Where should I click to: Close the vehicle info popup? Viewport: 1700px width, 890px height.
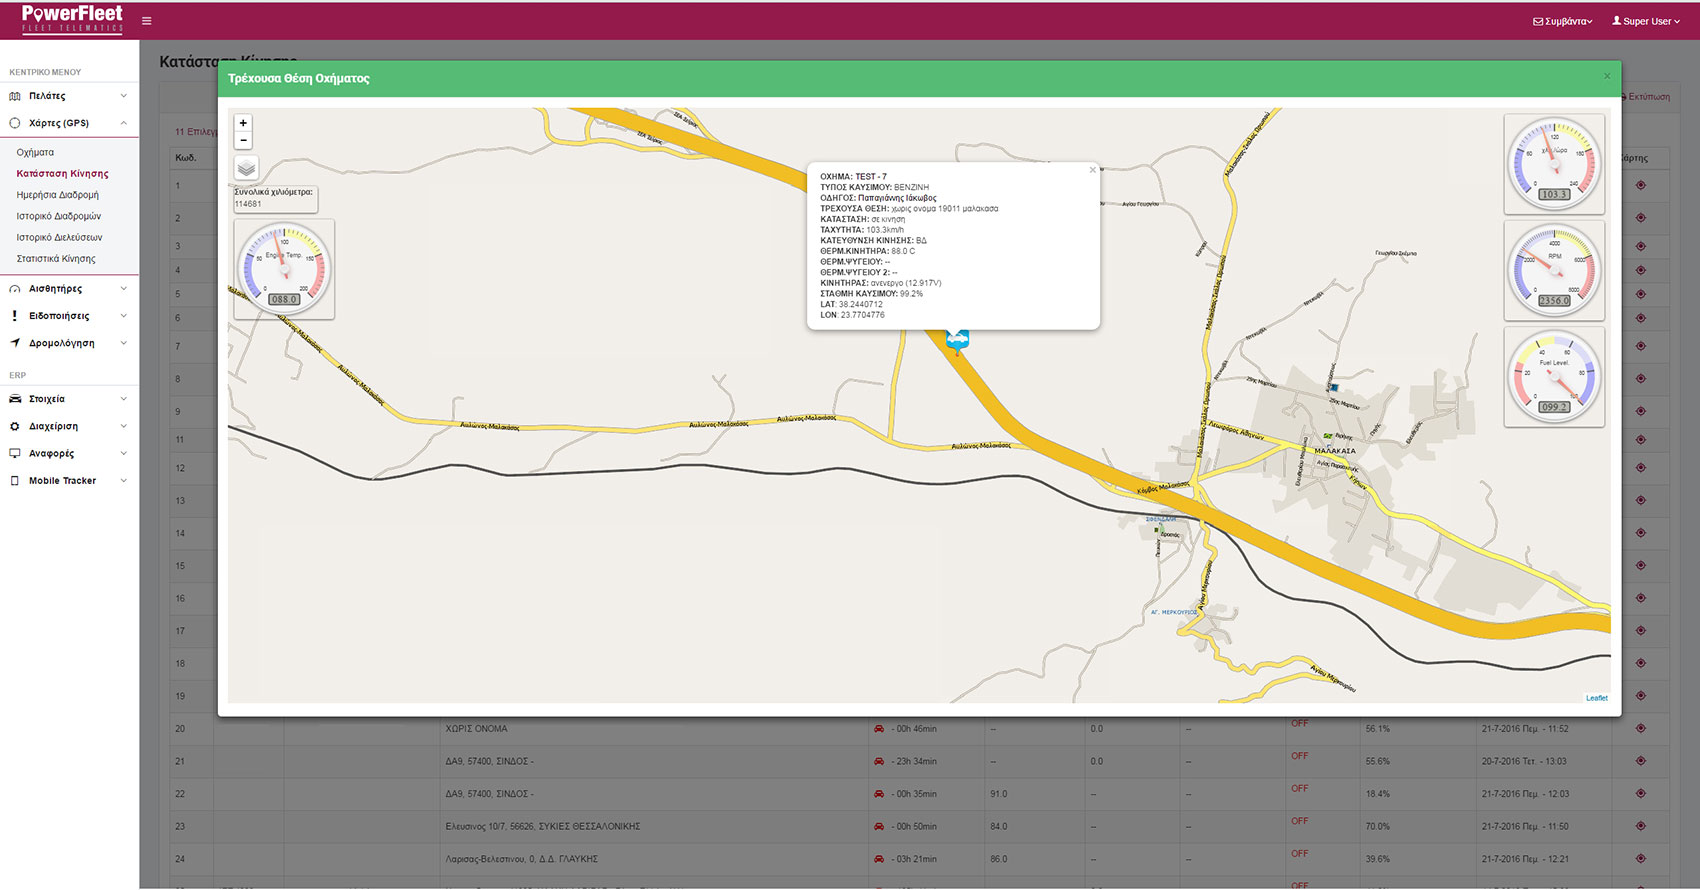tap(1092, 170)
